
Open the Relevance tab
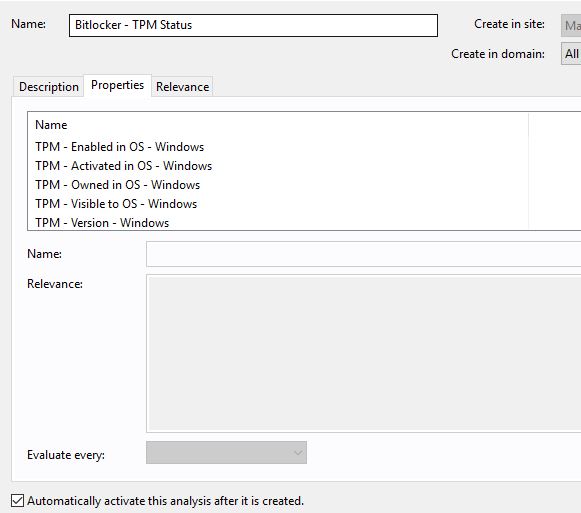182,87
